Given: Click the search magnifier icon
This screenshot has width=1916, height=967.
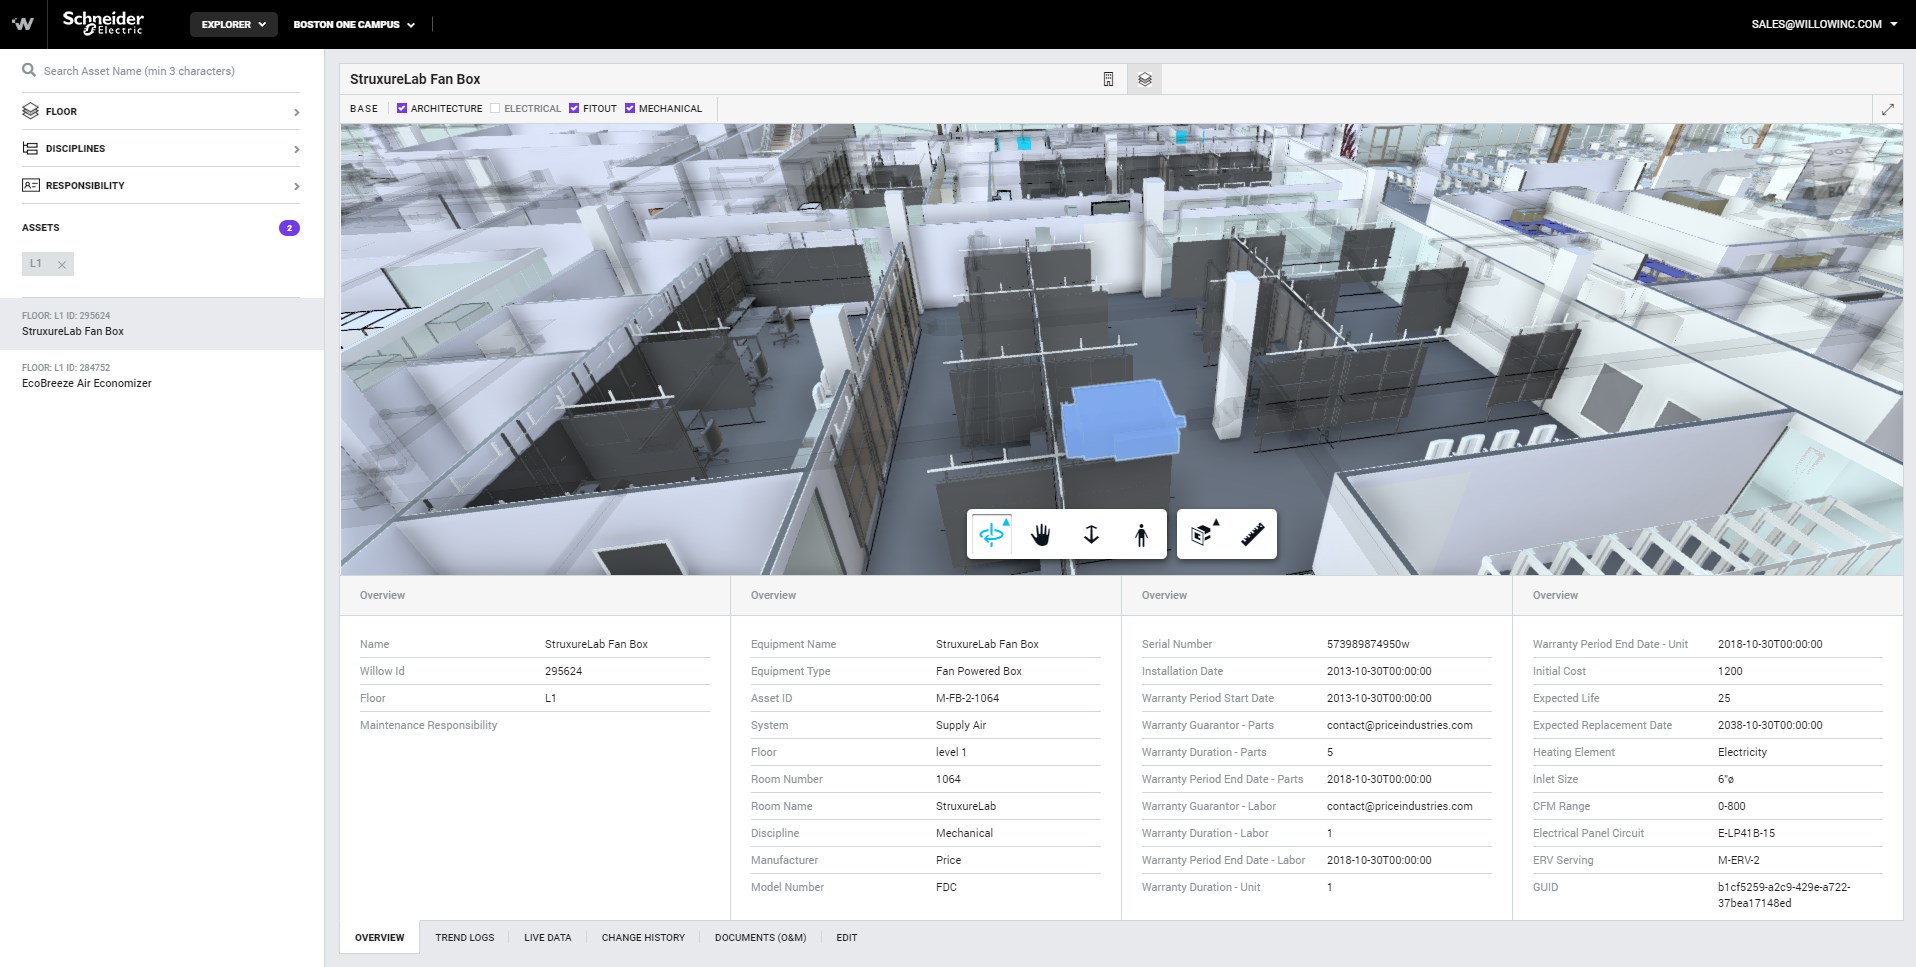Looking at the screenshot, I should click(x=29, y=70).
